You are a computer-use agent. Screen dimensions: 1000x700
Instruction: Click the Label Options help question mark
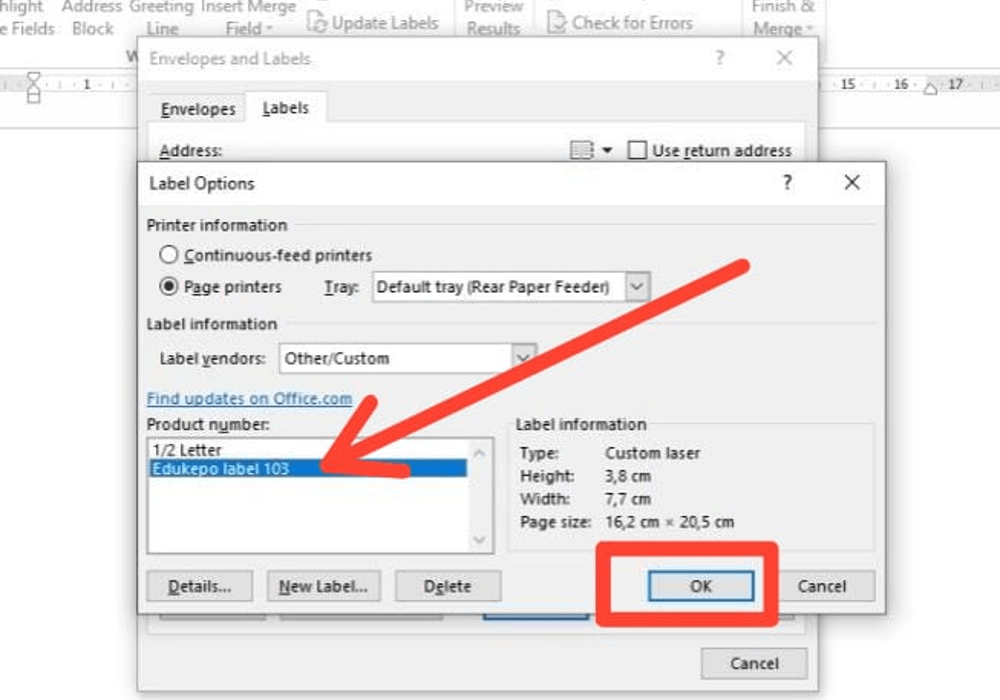pos(787,183)
